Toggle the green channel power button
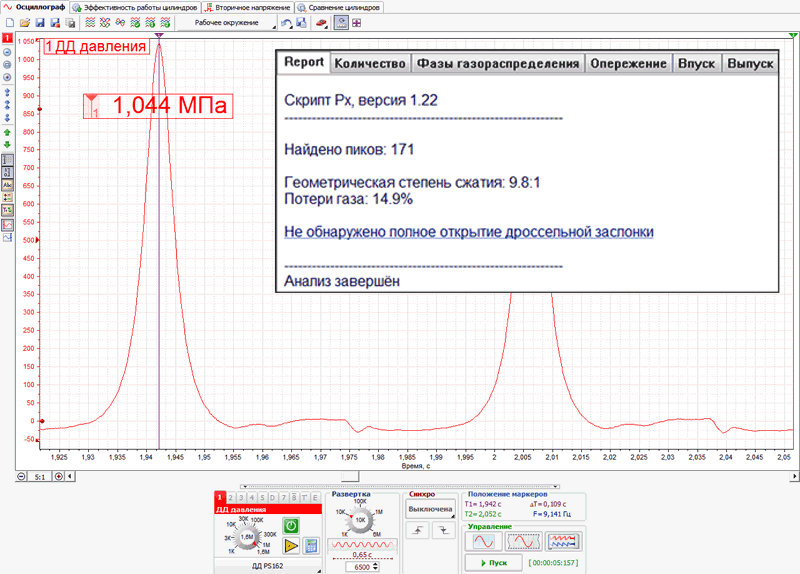 pyautogui.click(x=291, y=526)
